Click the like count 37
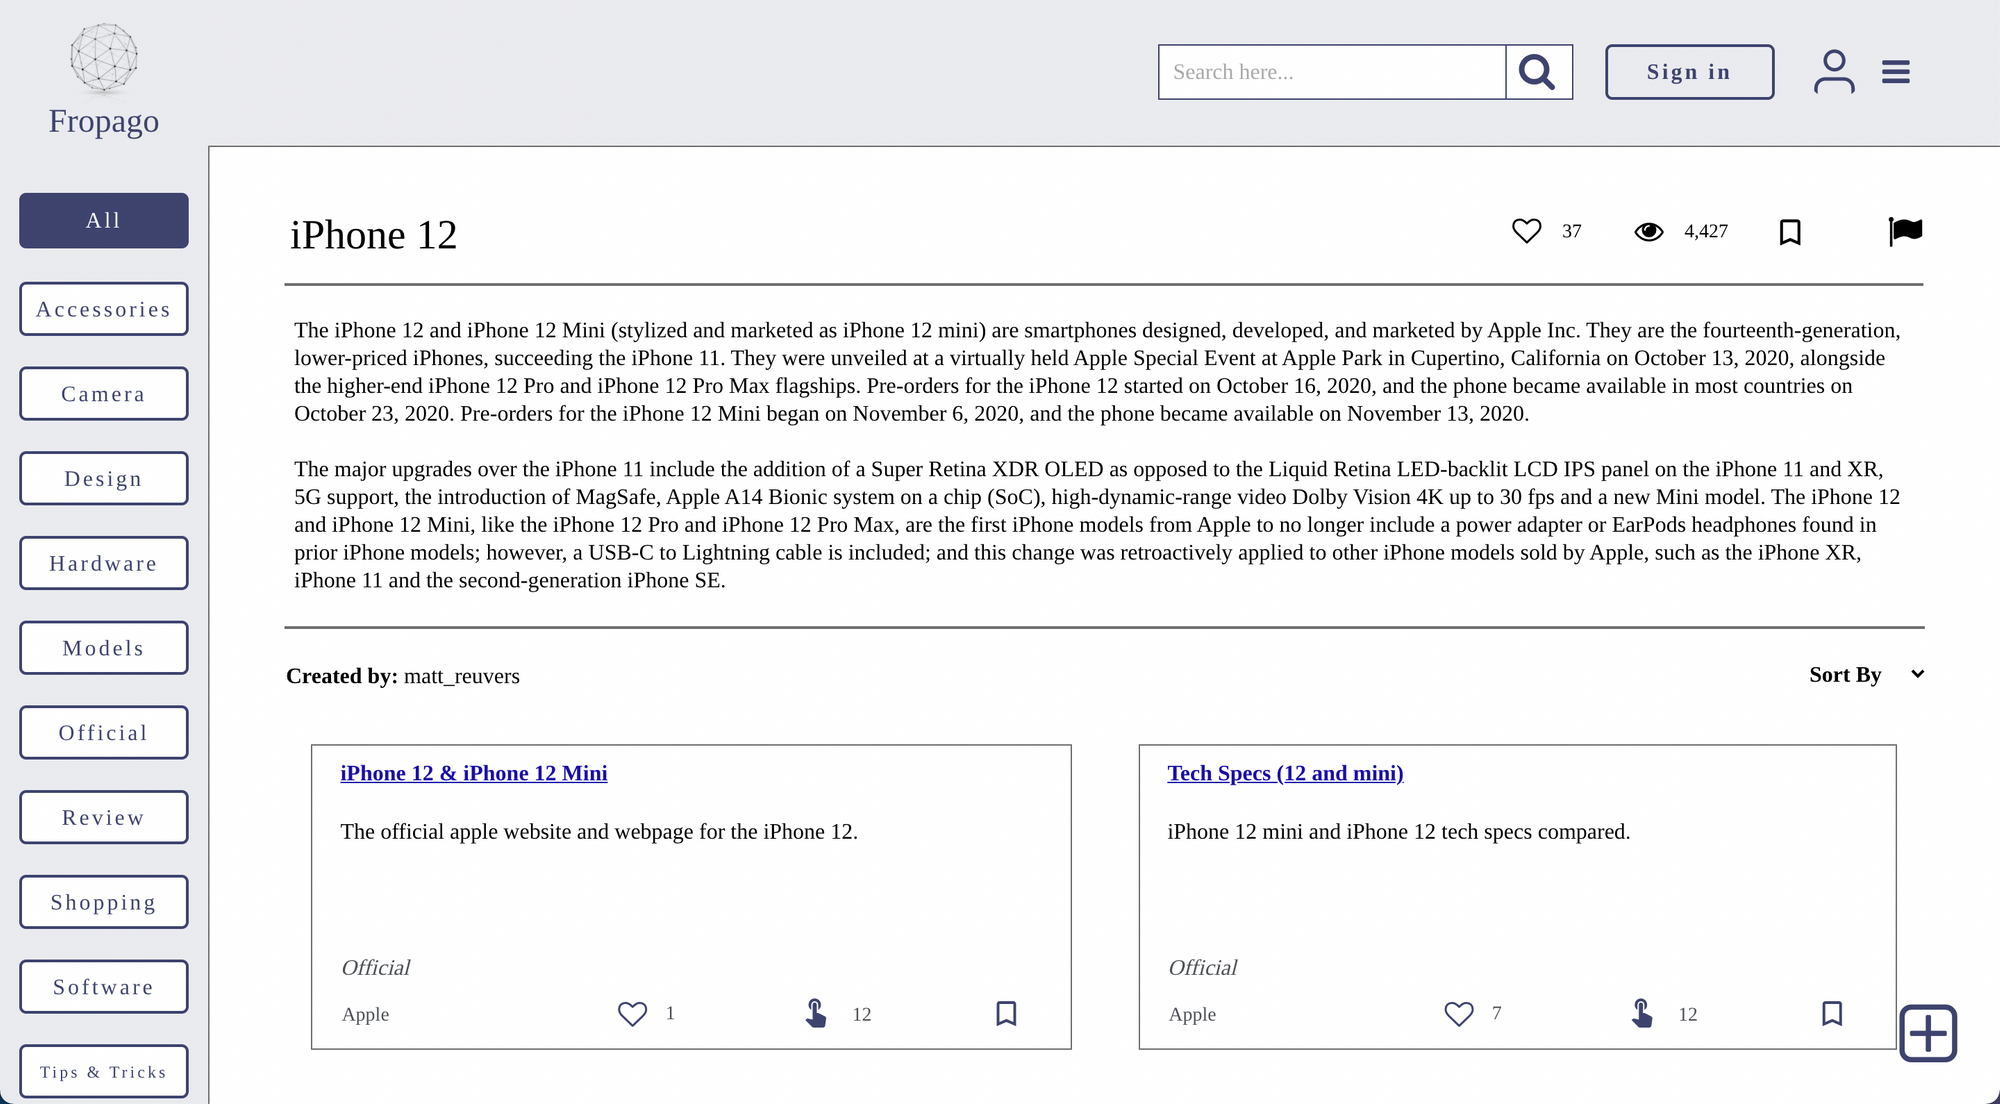This screenshot has width=2000, height=1104. (1572, 231)
